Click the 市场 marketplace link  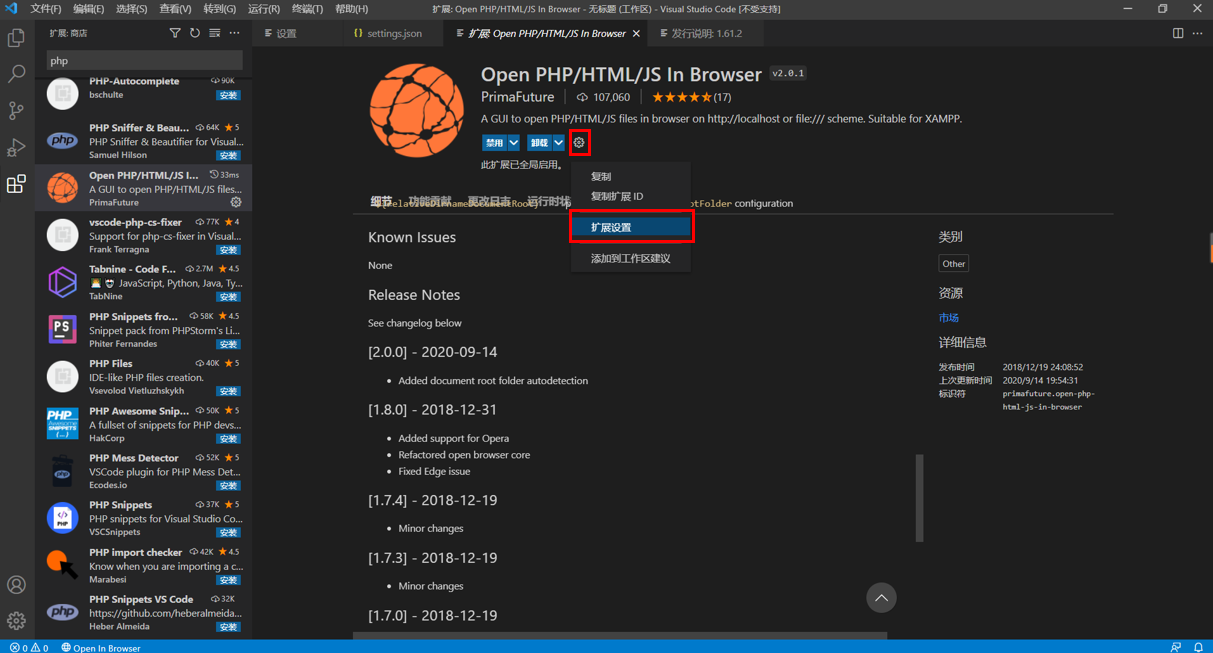948,317
